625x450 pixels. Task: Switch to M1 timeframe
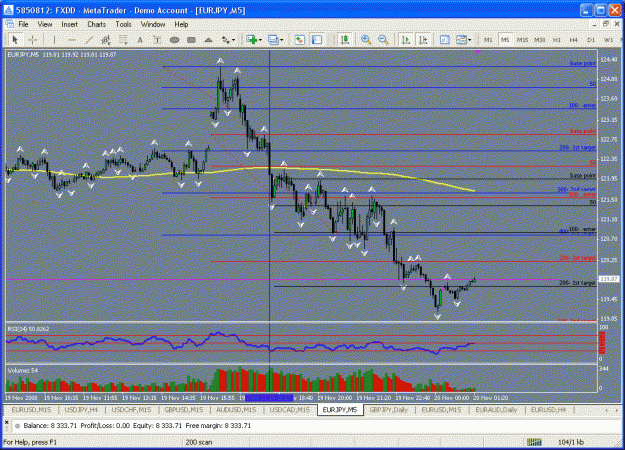[488, 39]
